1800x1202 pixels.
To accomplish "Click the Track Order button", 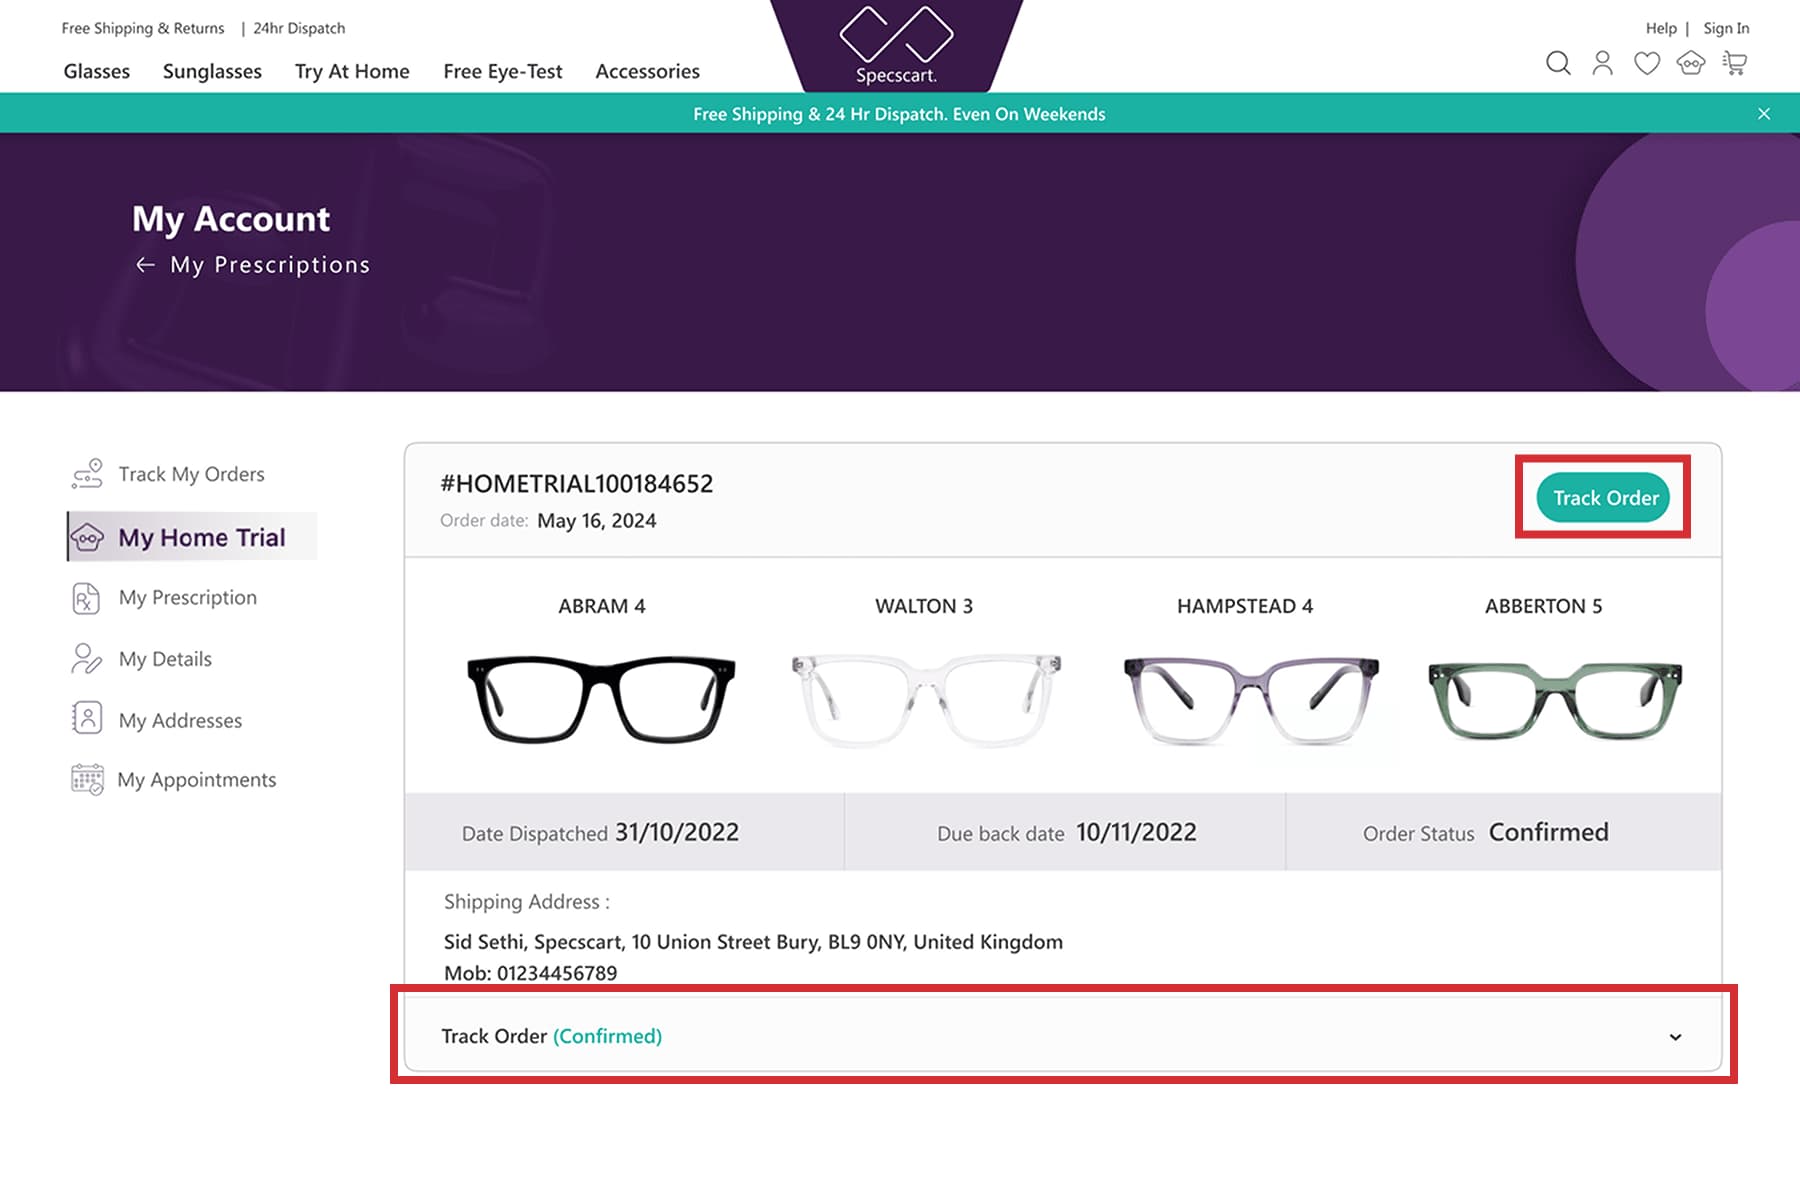I will (1603, 497).
